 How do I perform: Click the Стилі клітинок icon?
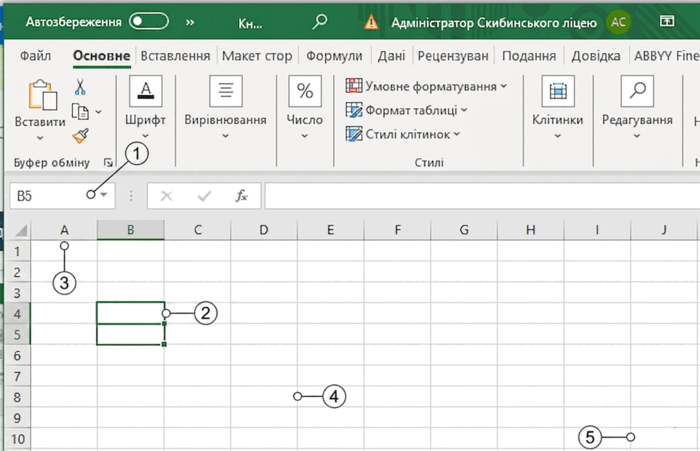click(x=354, y=134)
